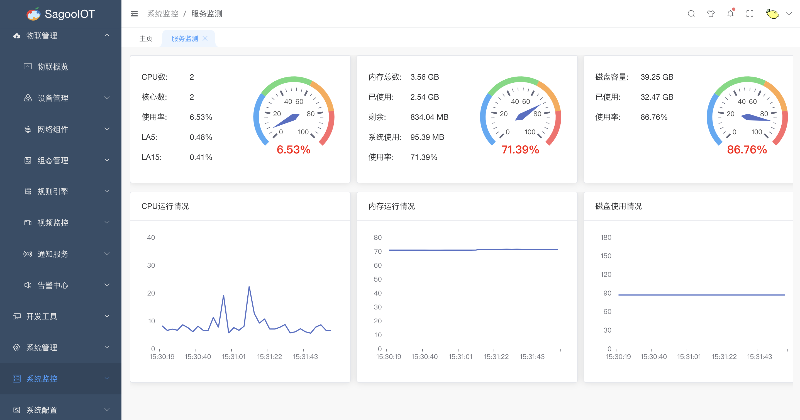Click the 告警中心 sidebar icon
This screenshot has height=420, width=800.
[x=28, y=285]
